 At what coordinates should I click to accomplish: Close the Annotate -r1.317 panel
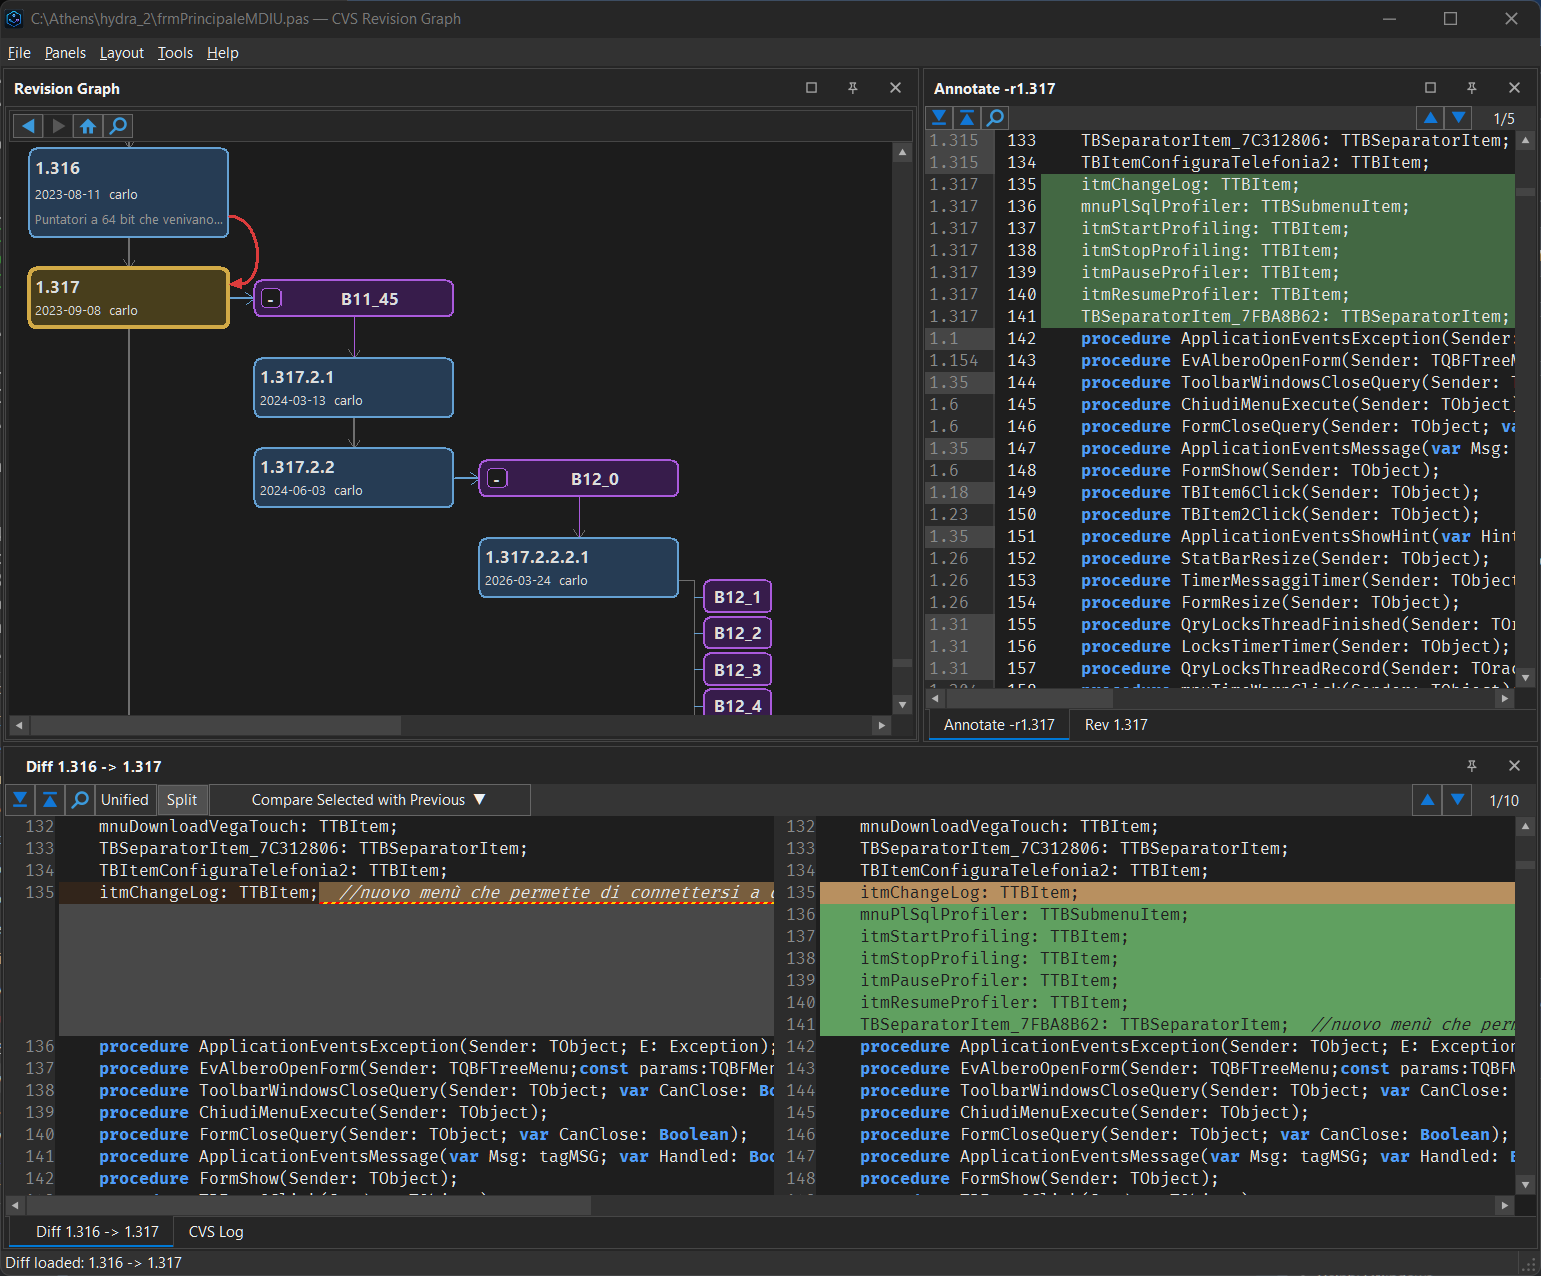tap(1514, 88)
